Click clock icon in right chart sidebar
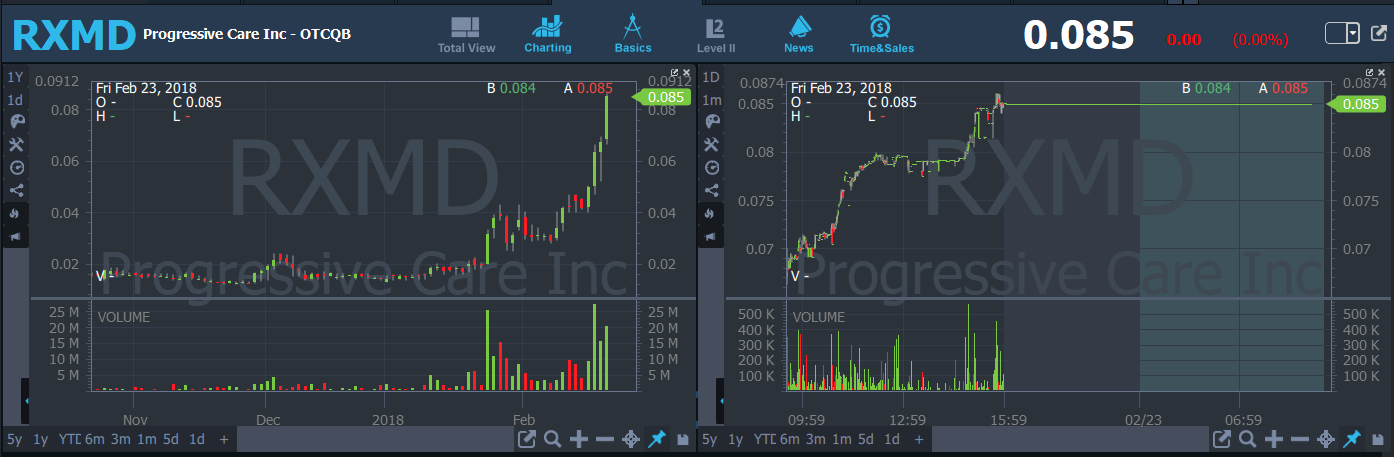Viewport: 1394px width, 457px height. coord(712,168)
